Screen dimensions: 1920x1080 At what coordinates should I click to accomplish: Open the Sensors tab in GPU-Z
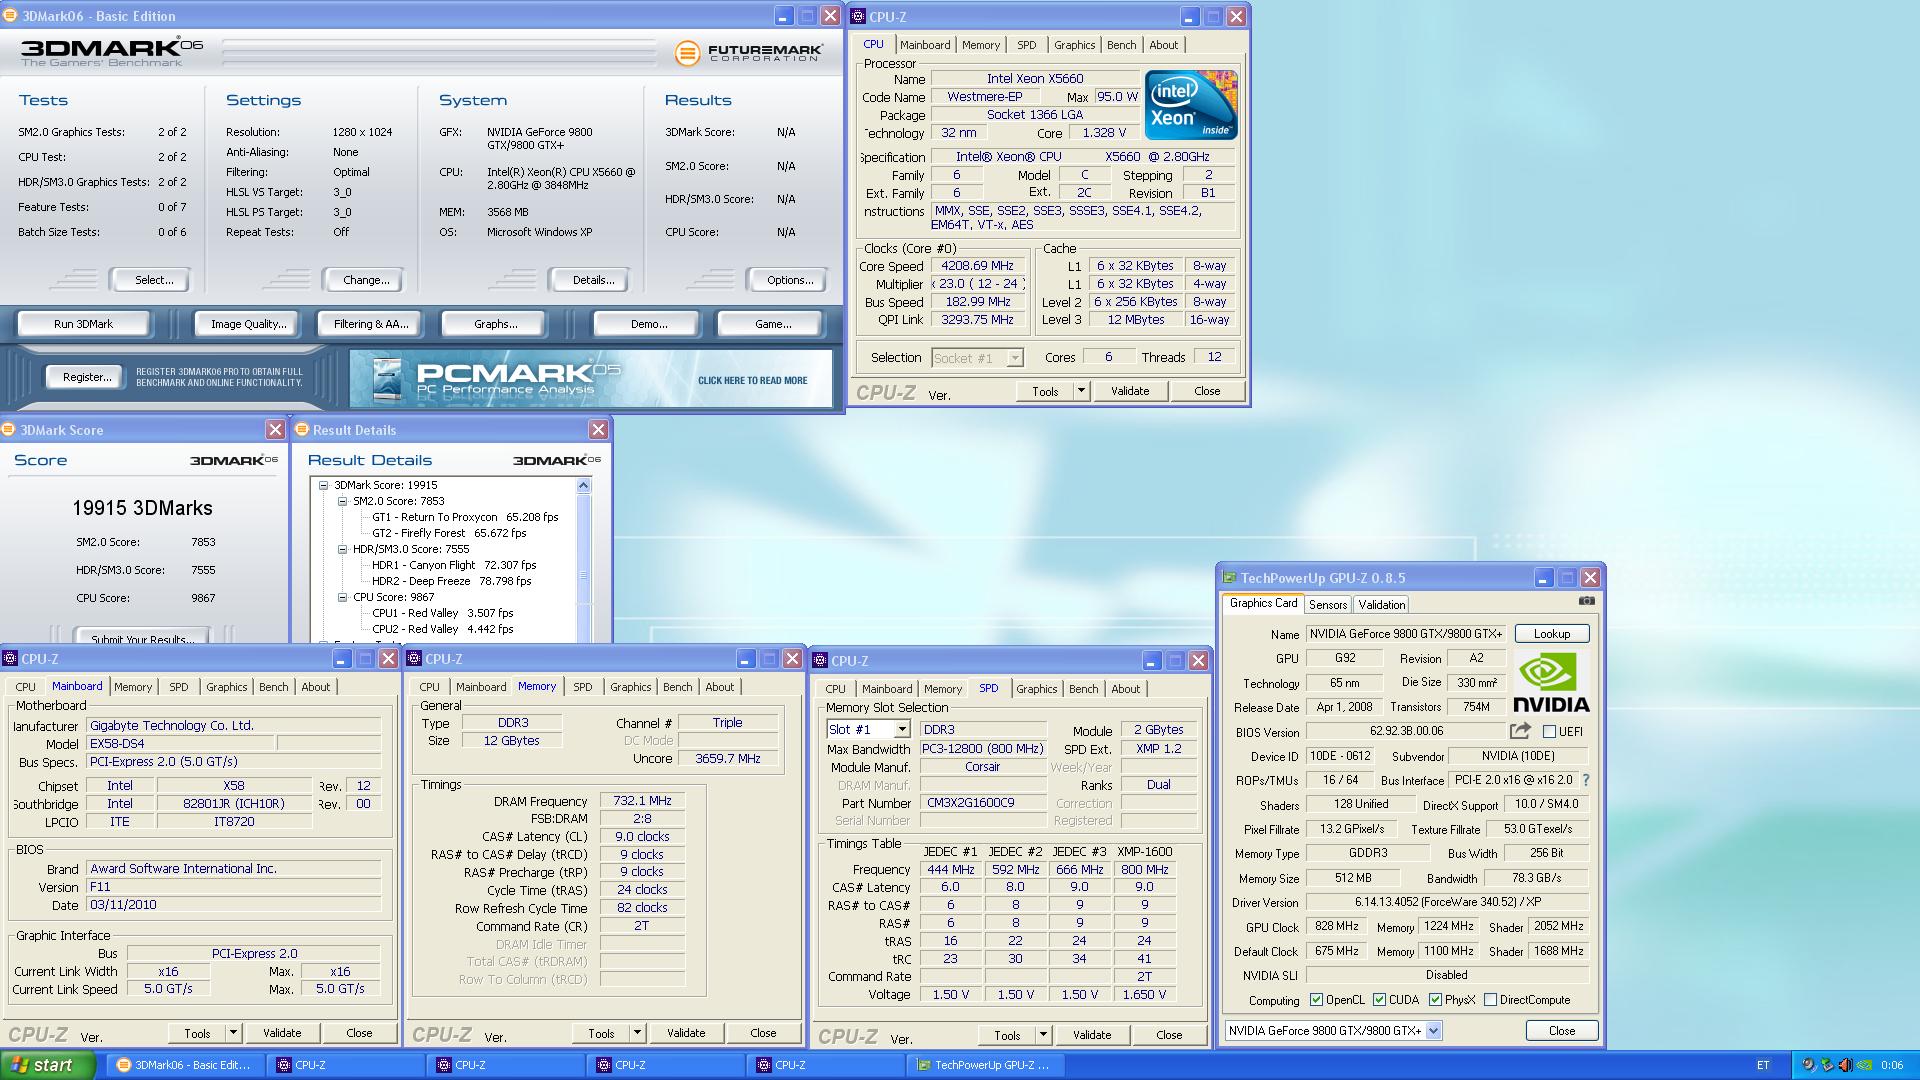1328,605
